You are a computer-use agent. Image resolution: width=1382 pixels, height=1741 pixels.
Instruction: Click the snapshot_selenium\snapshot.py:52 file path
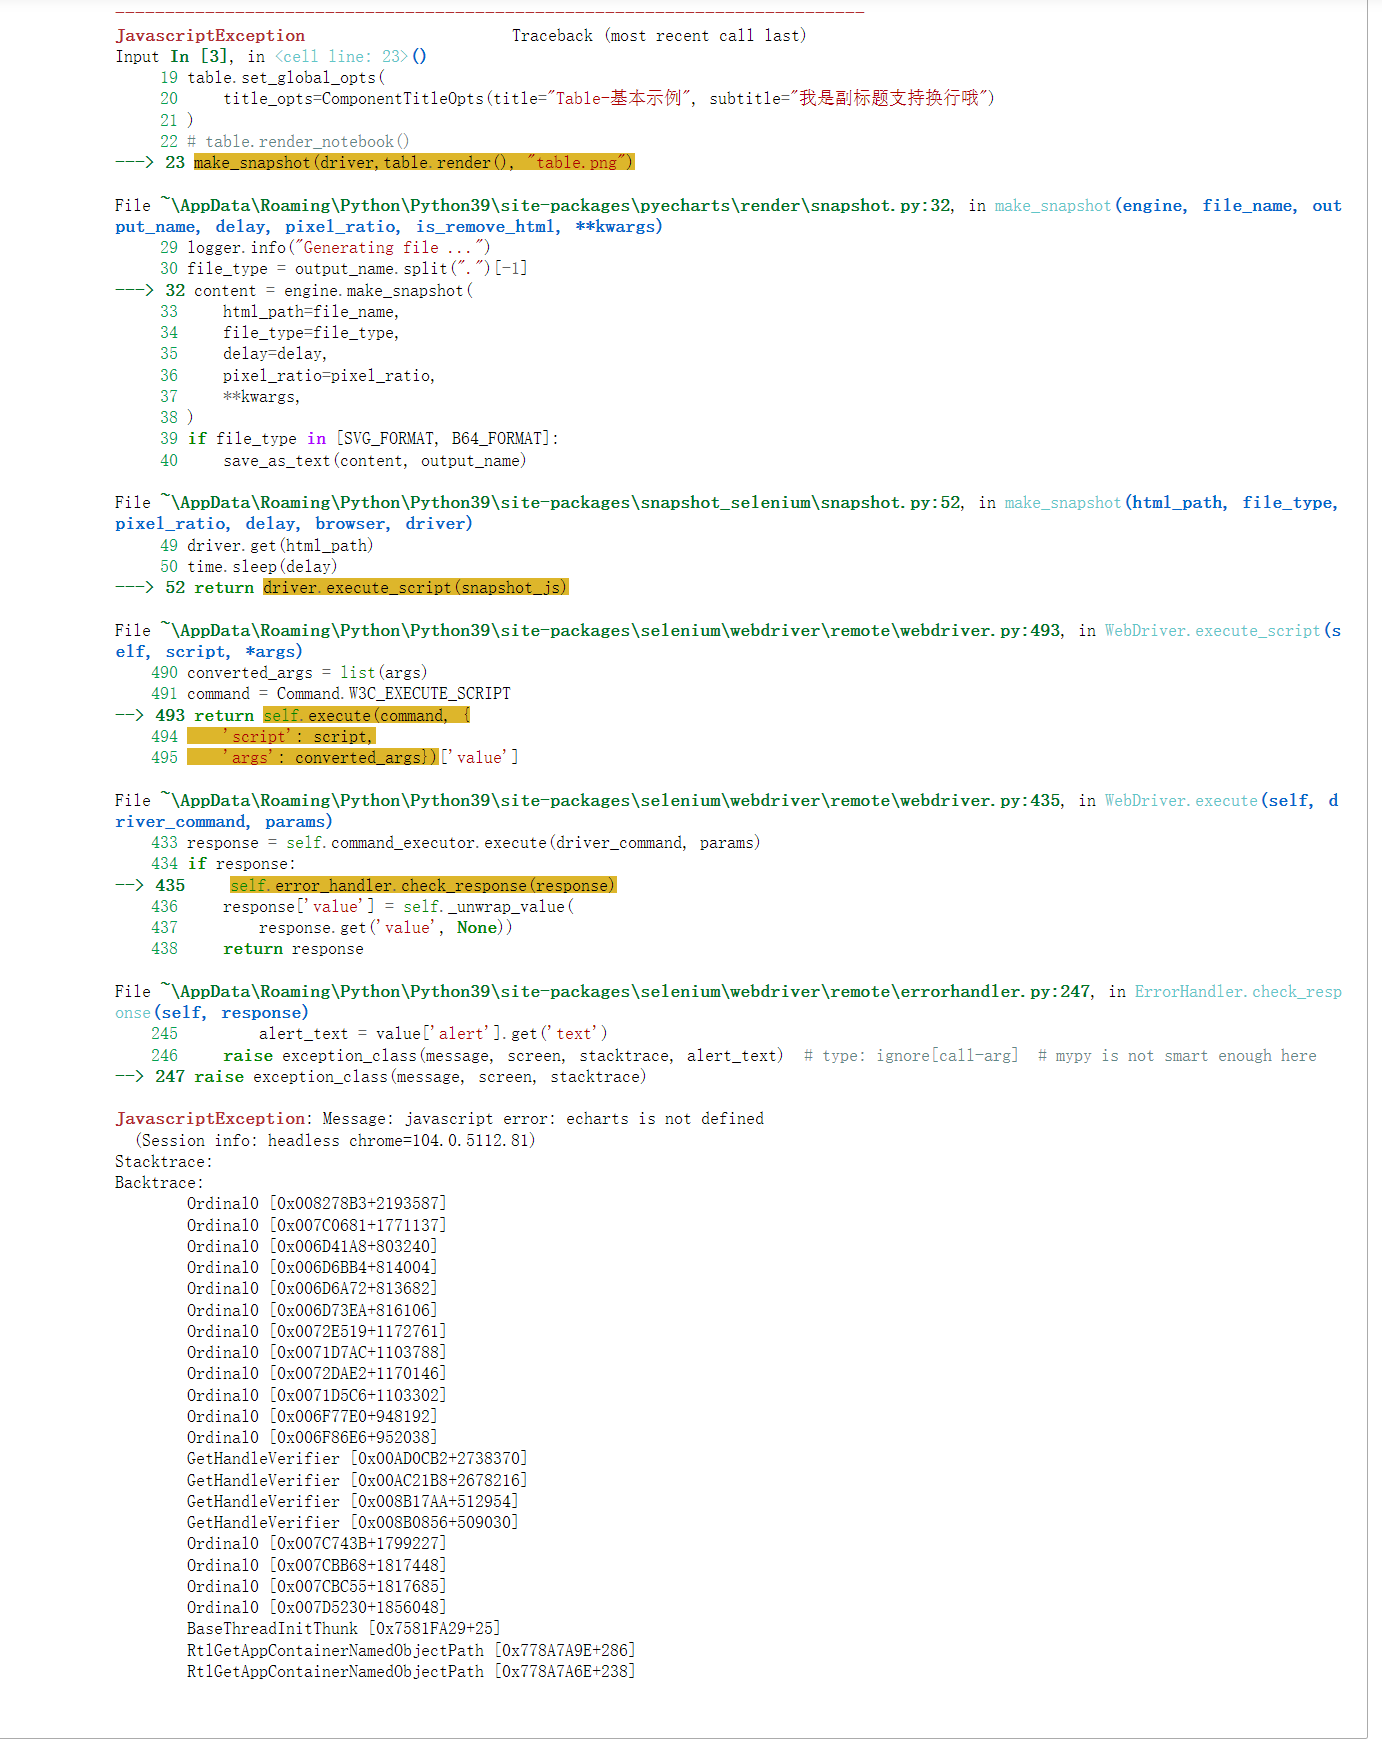pyautogui.click(x=560, y=503)
